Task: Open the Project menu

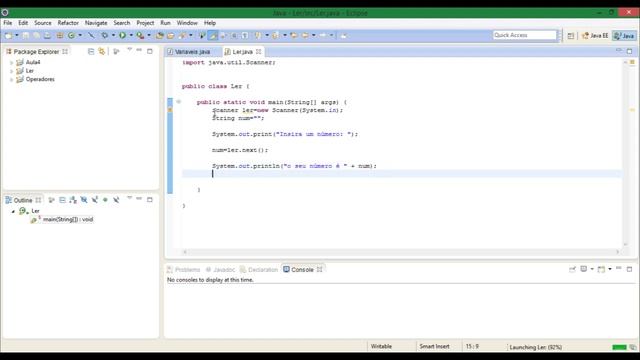Action: [145, 23]
